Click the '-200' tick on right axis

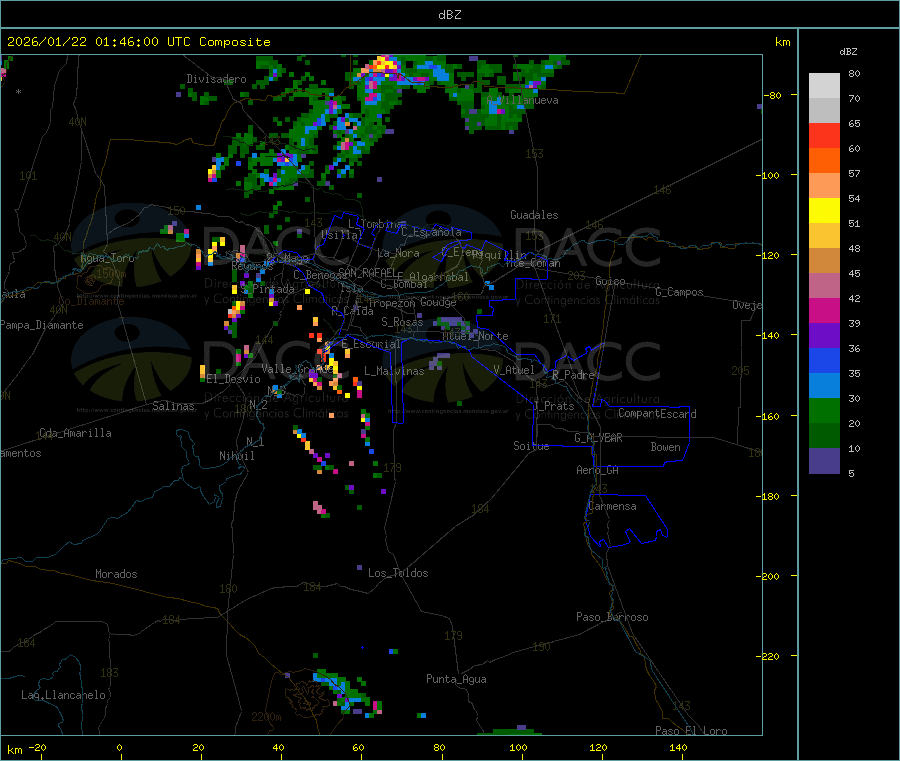[x=767, y=576]
